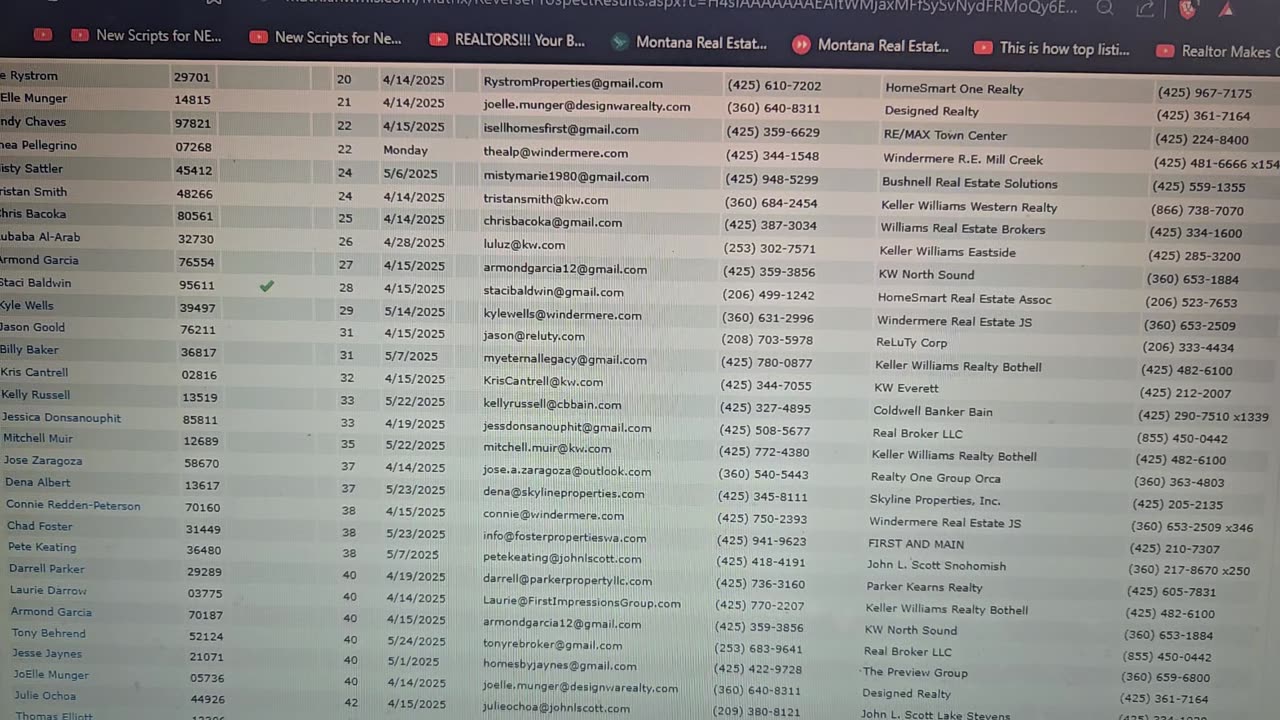Click office phone (866) 738-7070
This screenshot has width=1280, height=720.
point(1198,211)
